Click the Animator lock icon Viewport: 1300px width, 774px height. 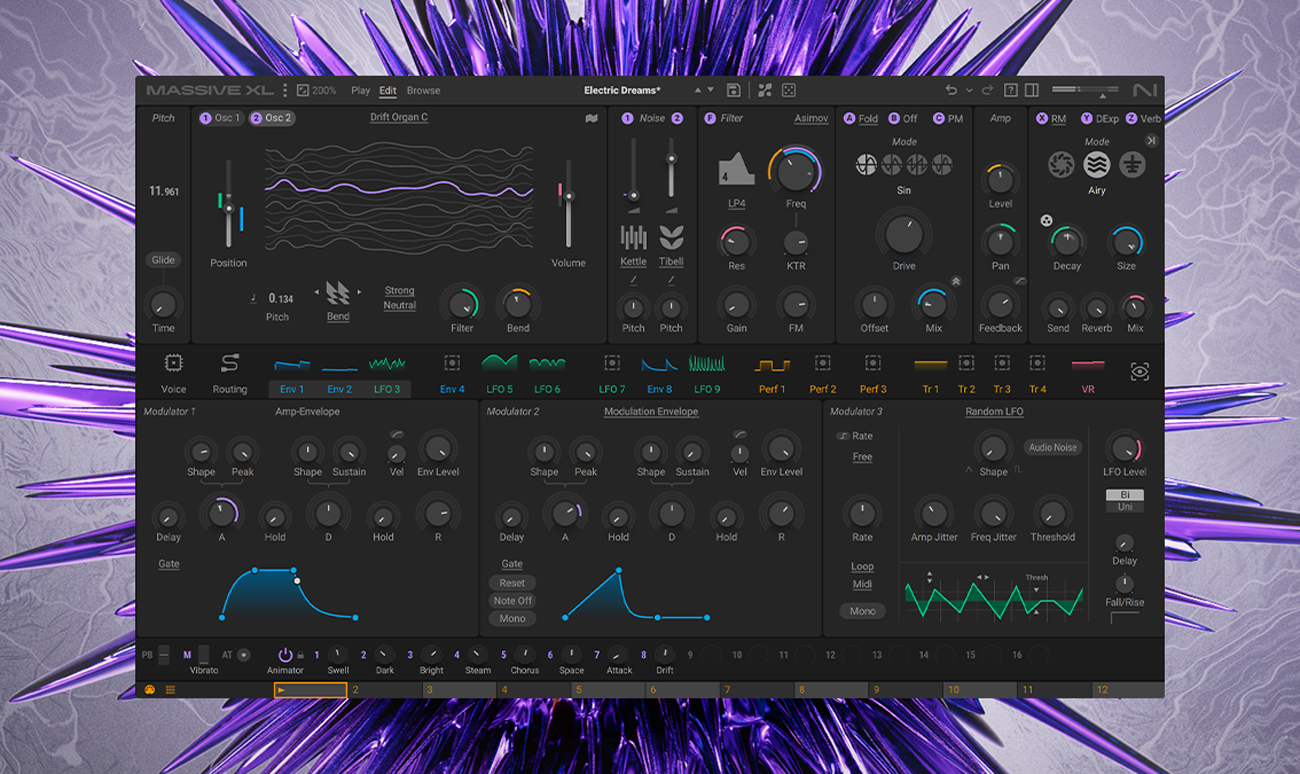(x=300, y=656)
